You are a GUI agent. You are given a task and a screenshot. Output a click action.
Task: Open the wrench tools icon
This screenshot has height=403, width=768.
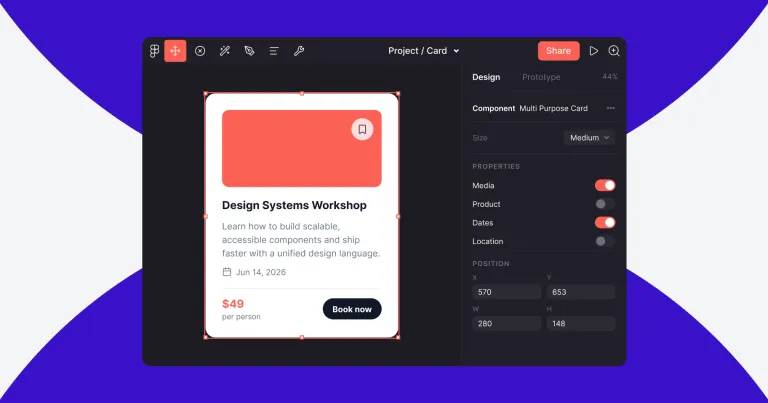(299, 51)
